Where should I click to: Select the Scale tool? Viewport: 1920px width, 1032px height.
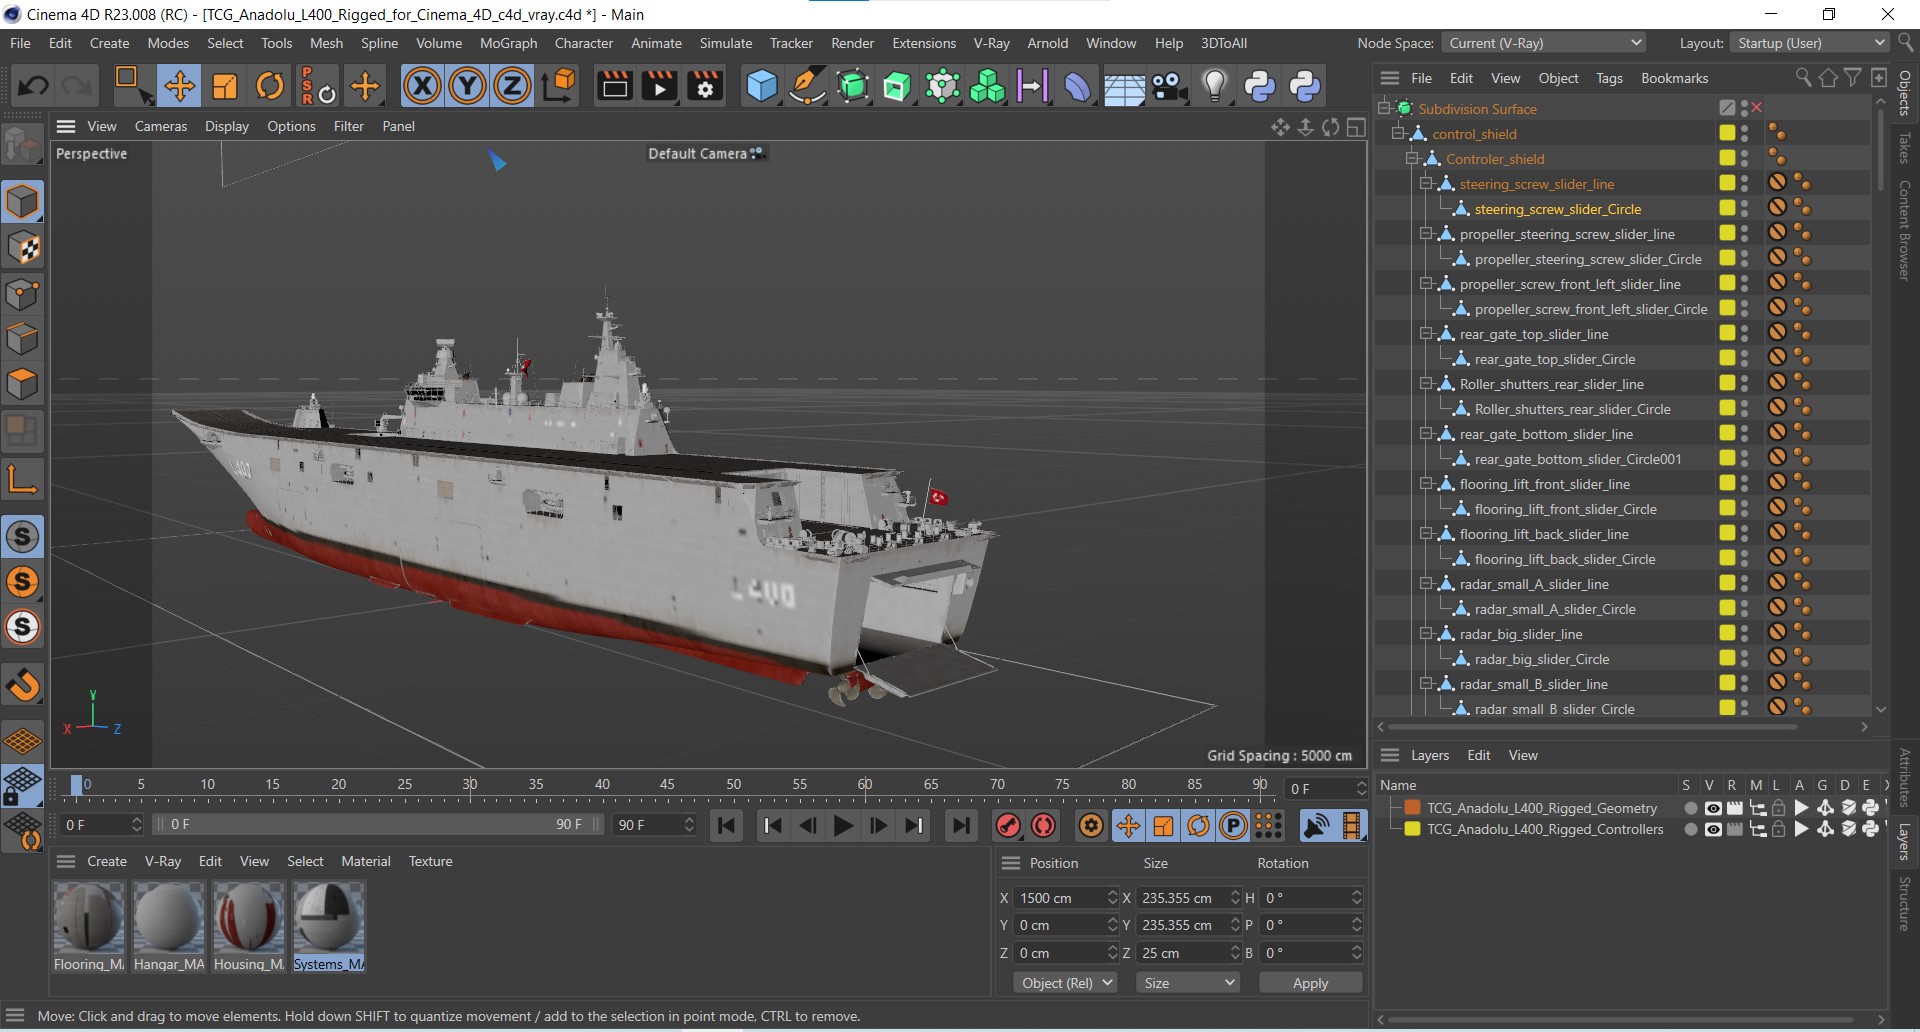[x=225, y=86]
